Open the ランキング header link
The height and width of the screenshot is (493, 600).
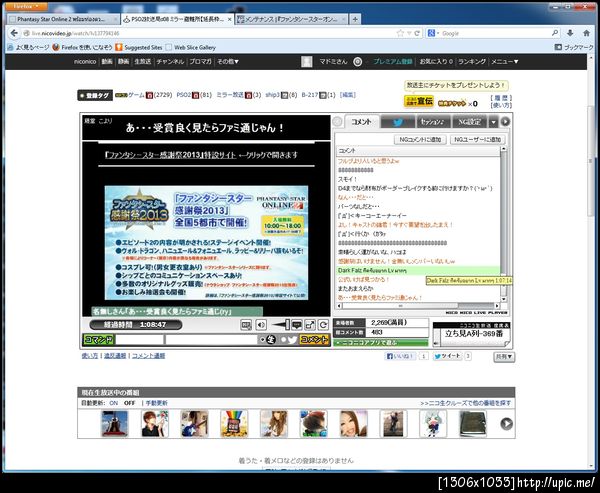(x=472, y=61)
